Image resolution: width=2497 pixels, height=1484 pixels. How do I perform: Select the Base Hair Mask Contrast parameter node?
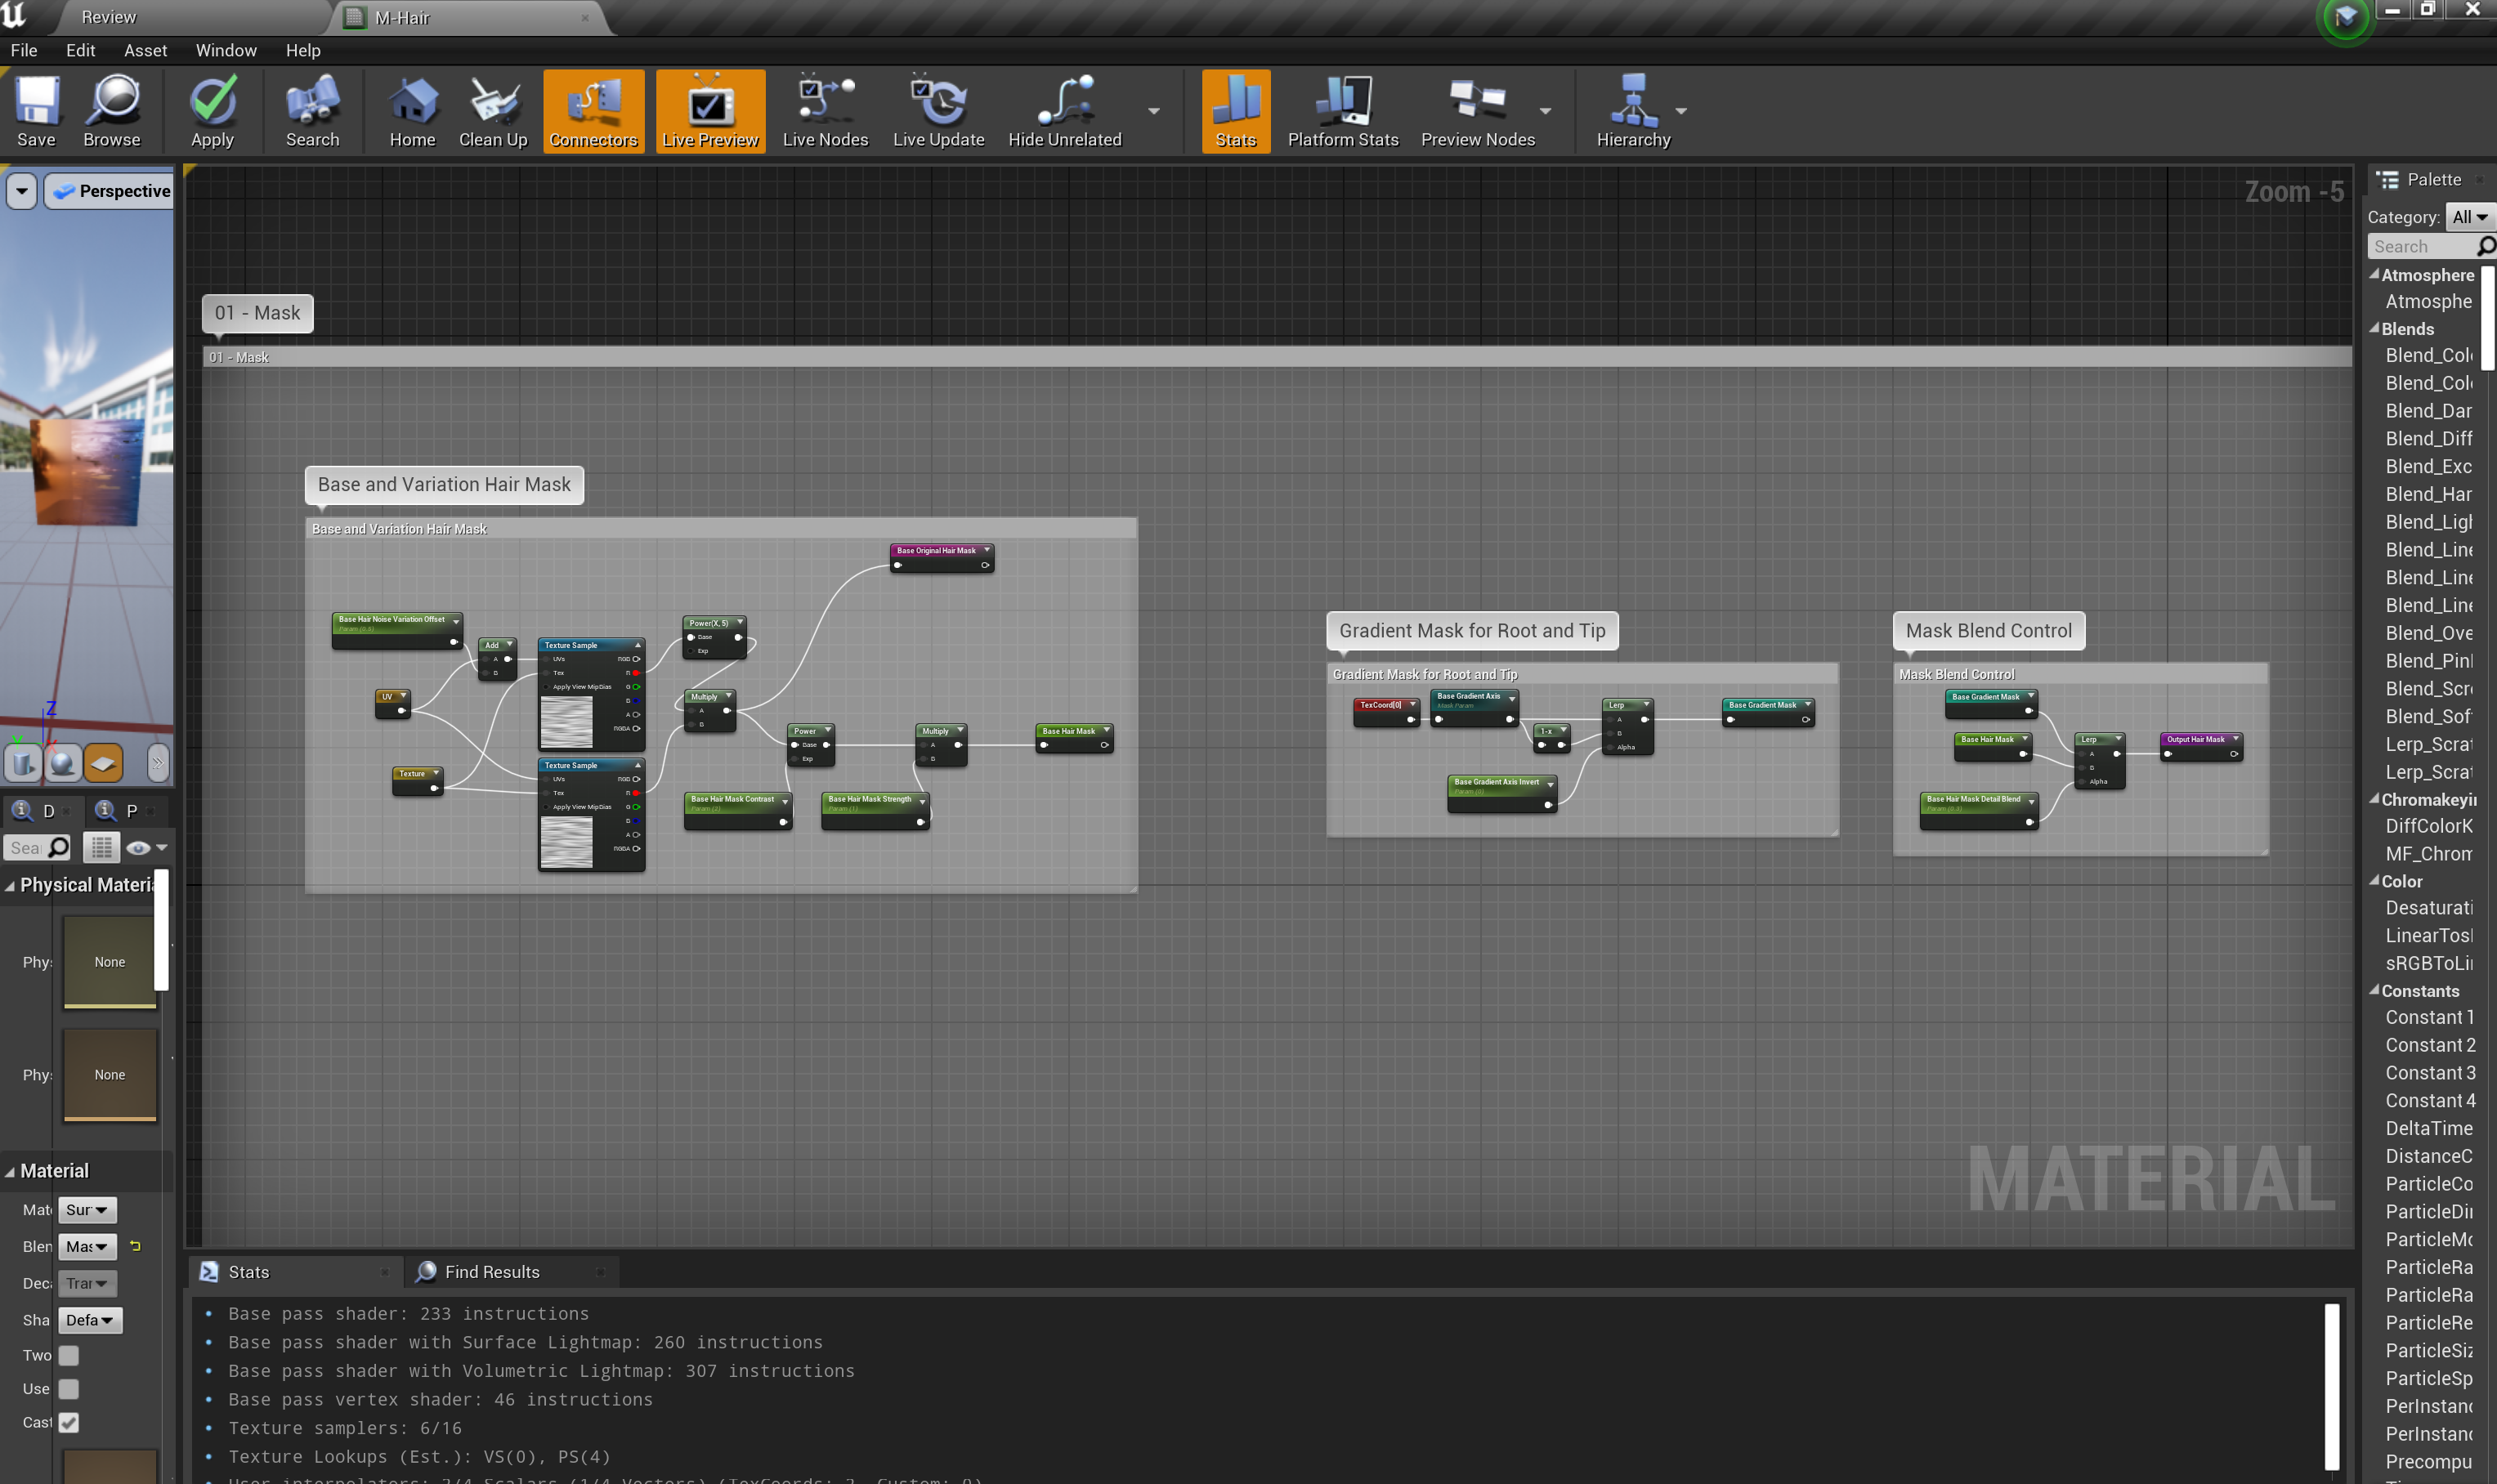[738, 810]
